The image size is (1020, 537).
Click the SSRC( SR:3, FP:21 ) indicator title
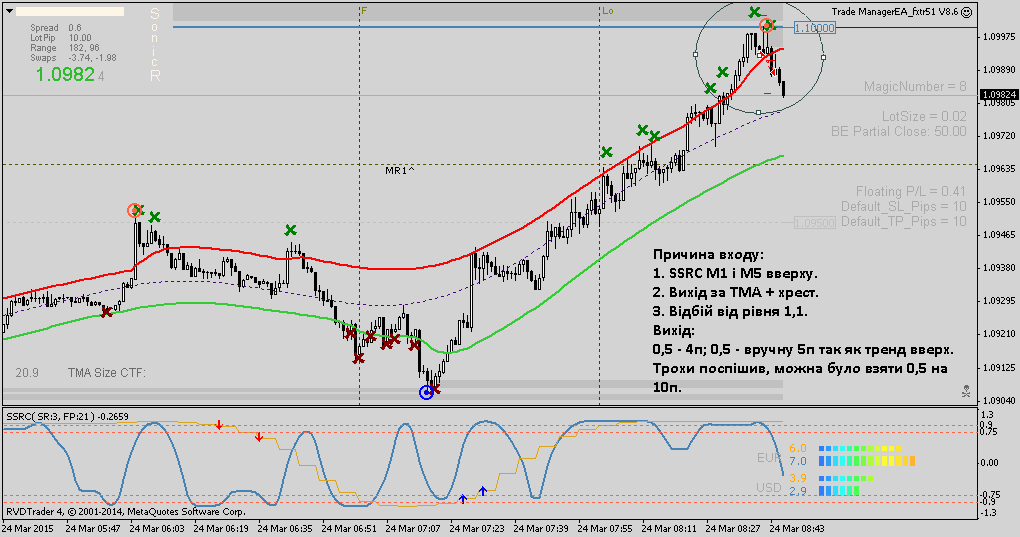67,416
